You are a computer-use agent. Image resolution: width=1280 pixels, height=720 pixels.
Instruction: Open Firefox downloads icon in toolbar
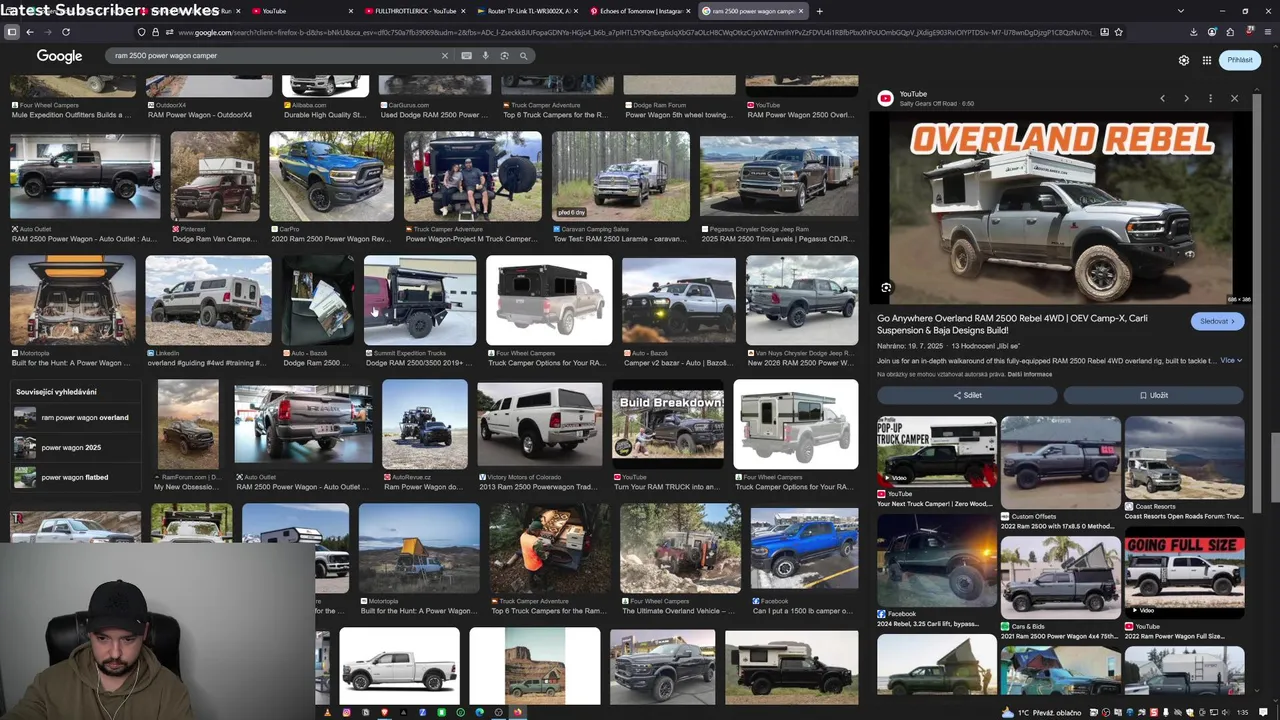coord(1193,32)
